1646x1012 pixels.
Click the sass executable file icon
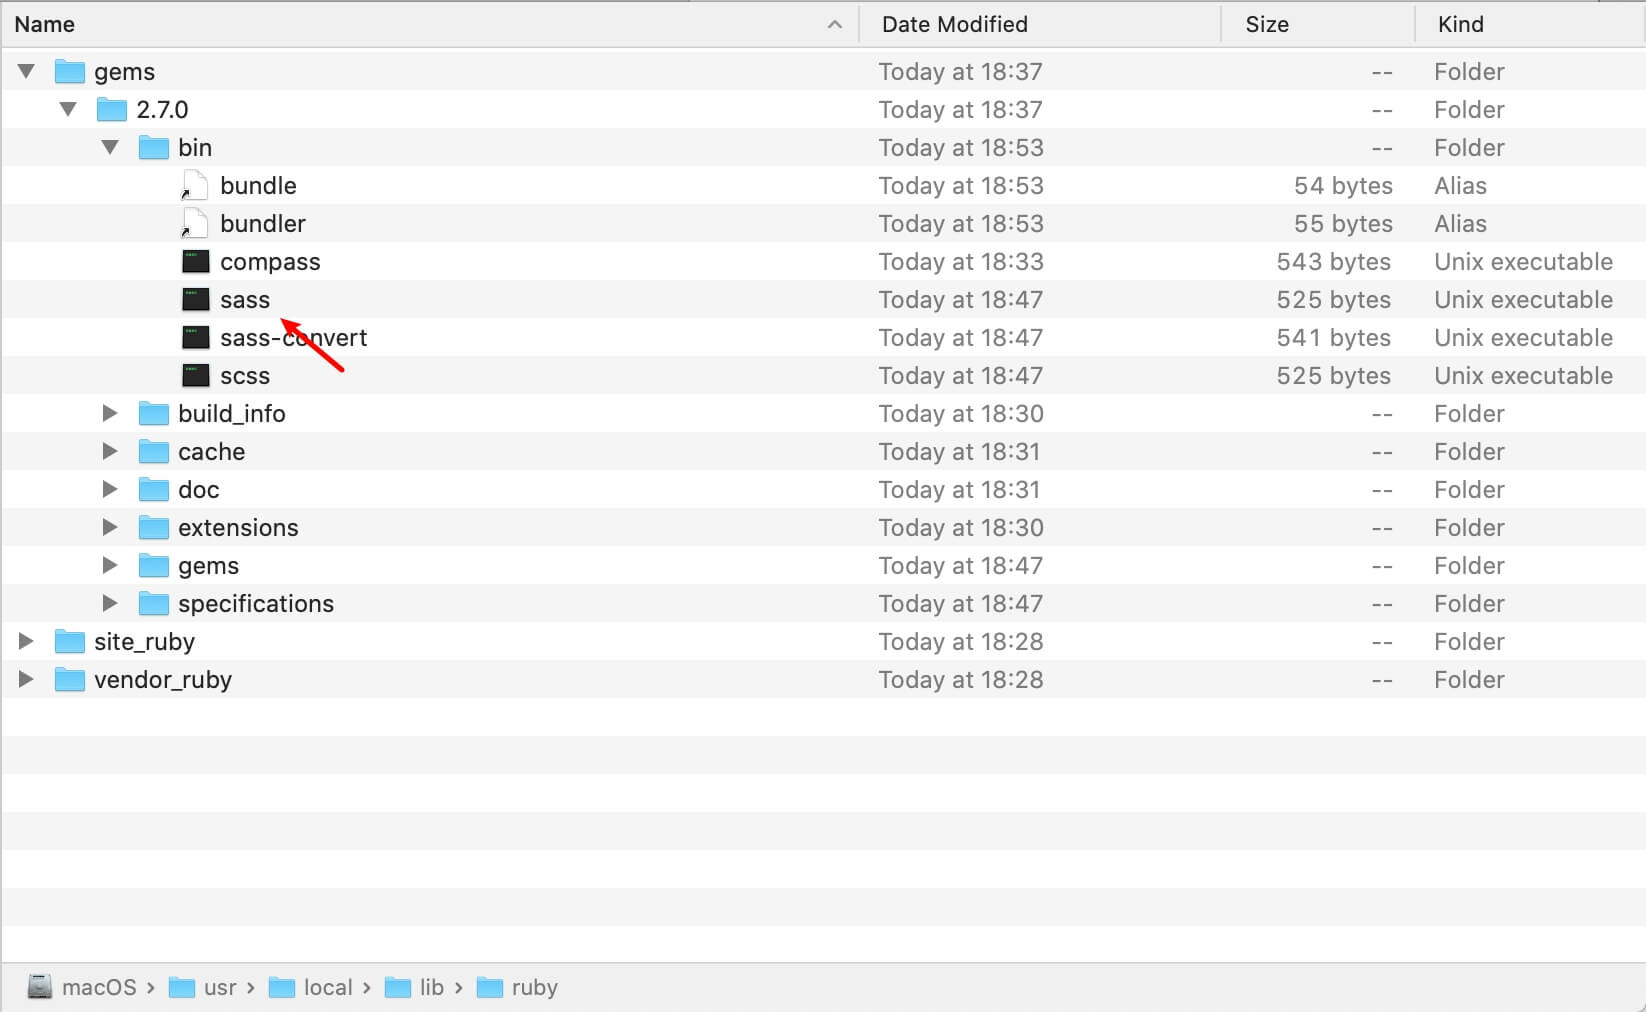(x=195, y=300)
